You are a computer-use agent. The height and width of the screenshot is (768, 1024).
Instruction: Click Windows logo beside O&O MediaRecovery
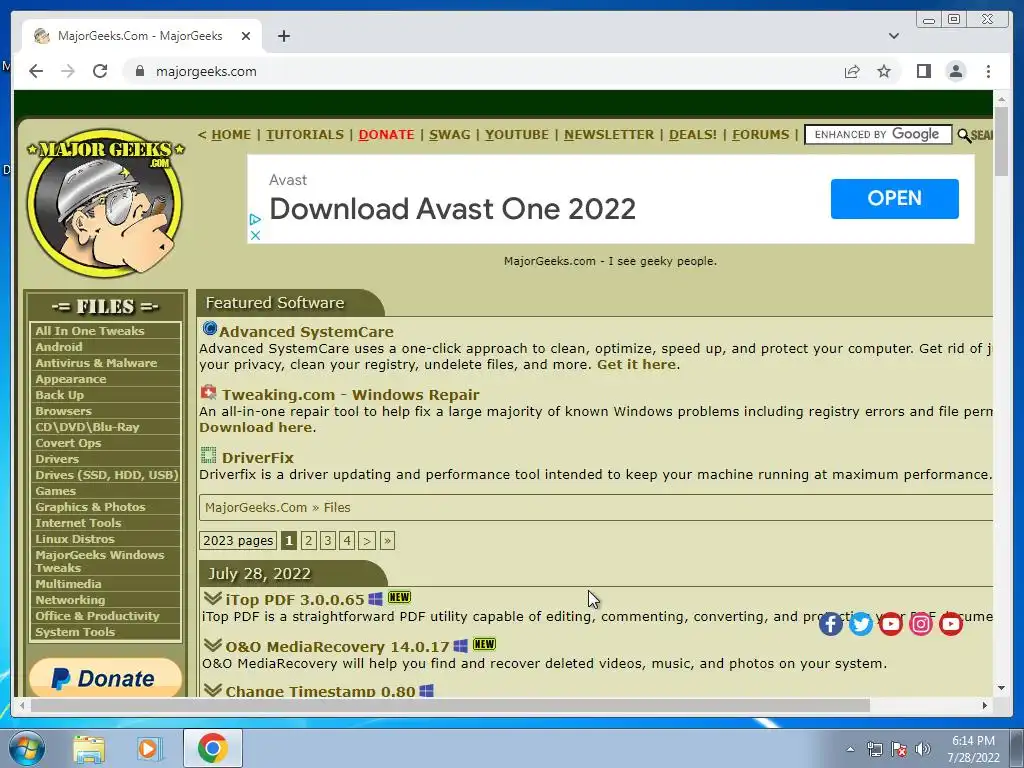click(x=460, y=646)
